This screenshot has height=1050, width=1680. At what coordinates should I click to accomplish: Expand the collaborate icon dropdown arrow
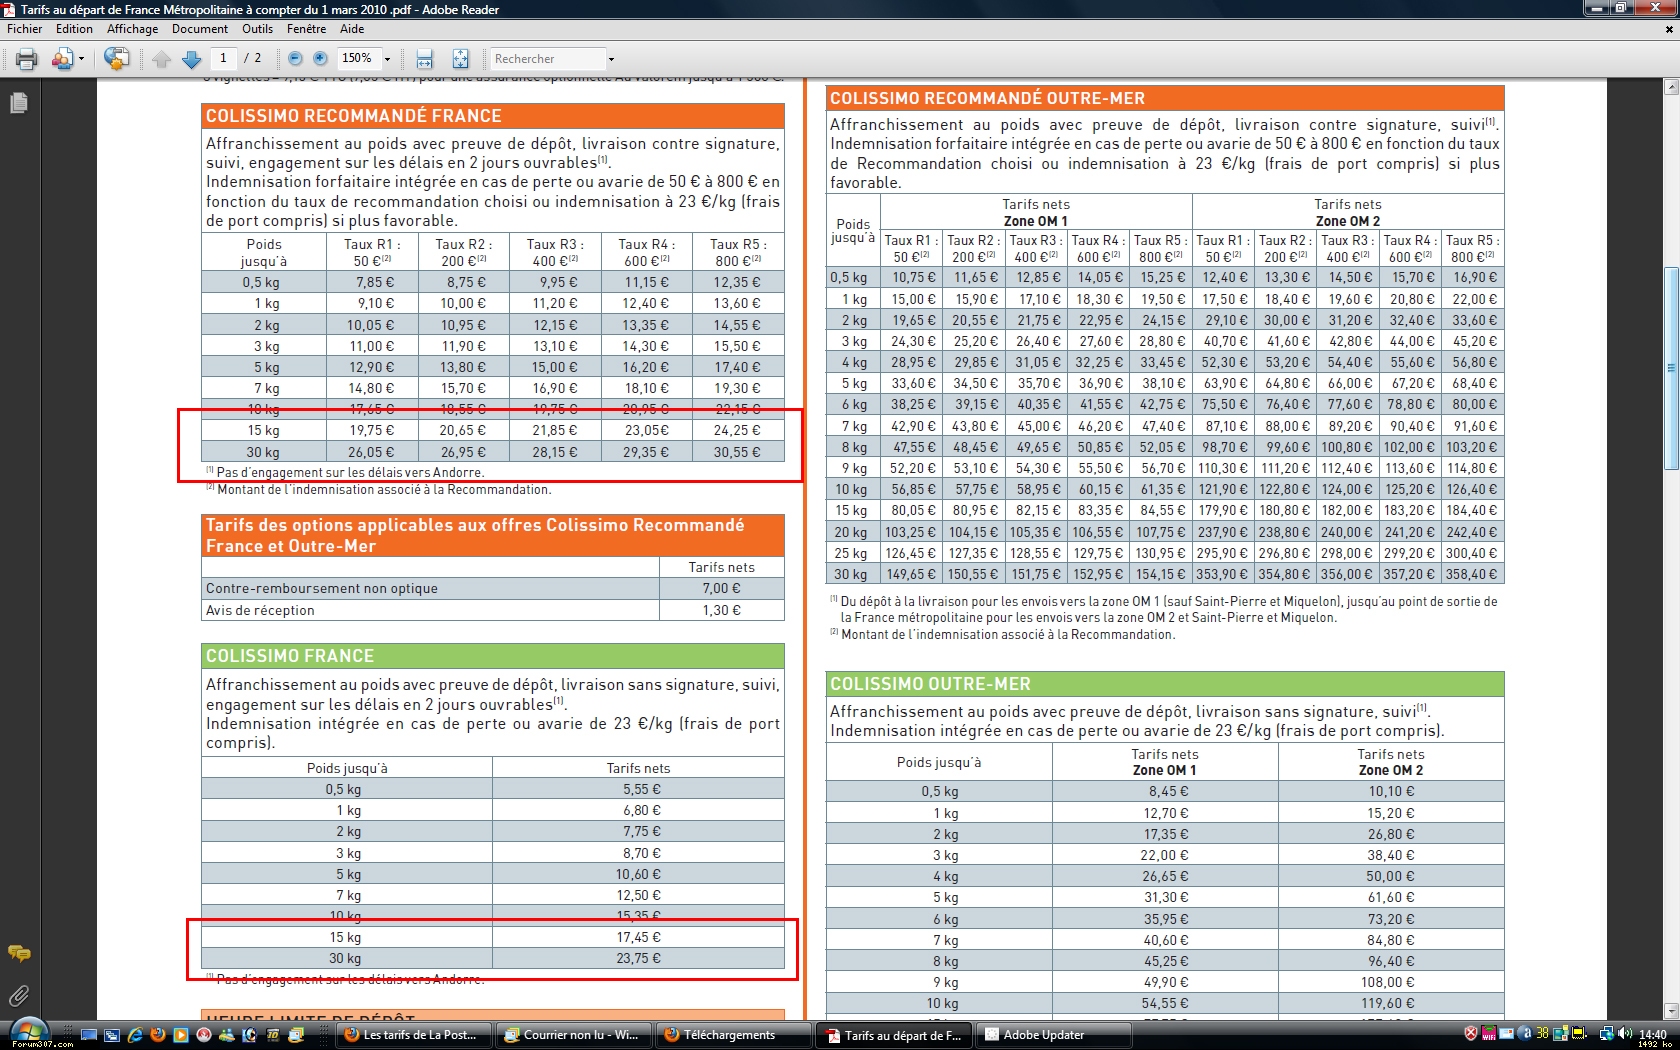pyautogui.click(x=81, y=59)
